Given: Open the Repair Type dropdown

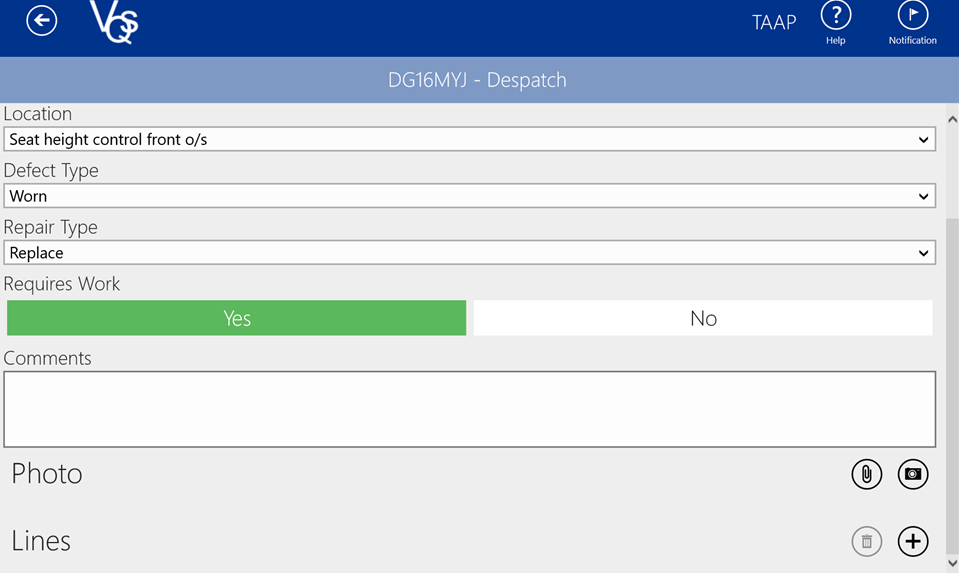Looking at the screenshot, I should [469, 254].
